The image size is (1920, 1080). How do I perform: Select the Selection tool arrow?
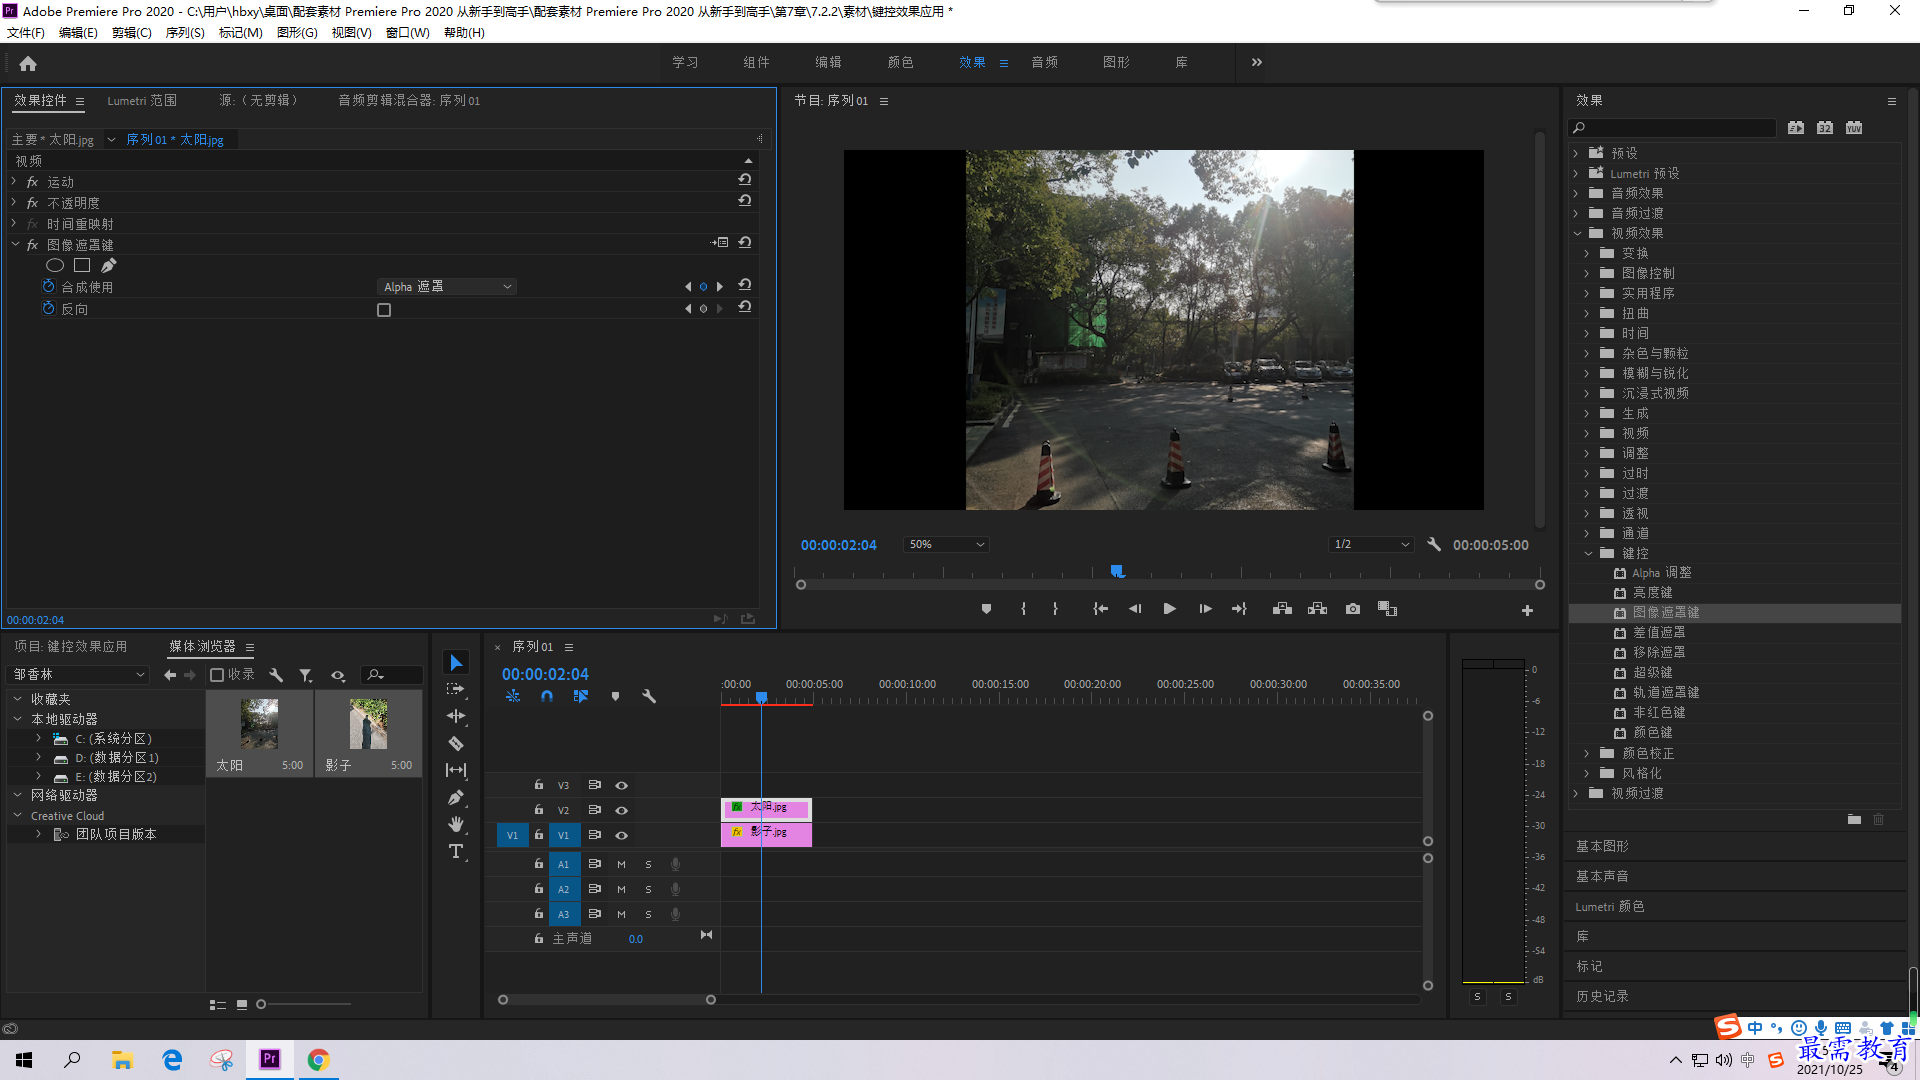pos(456,663)
